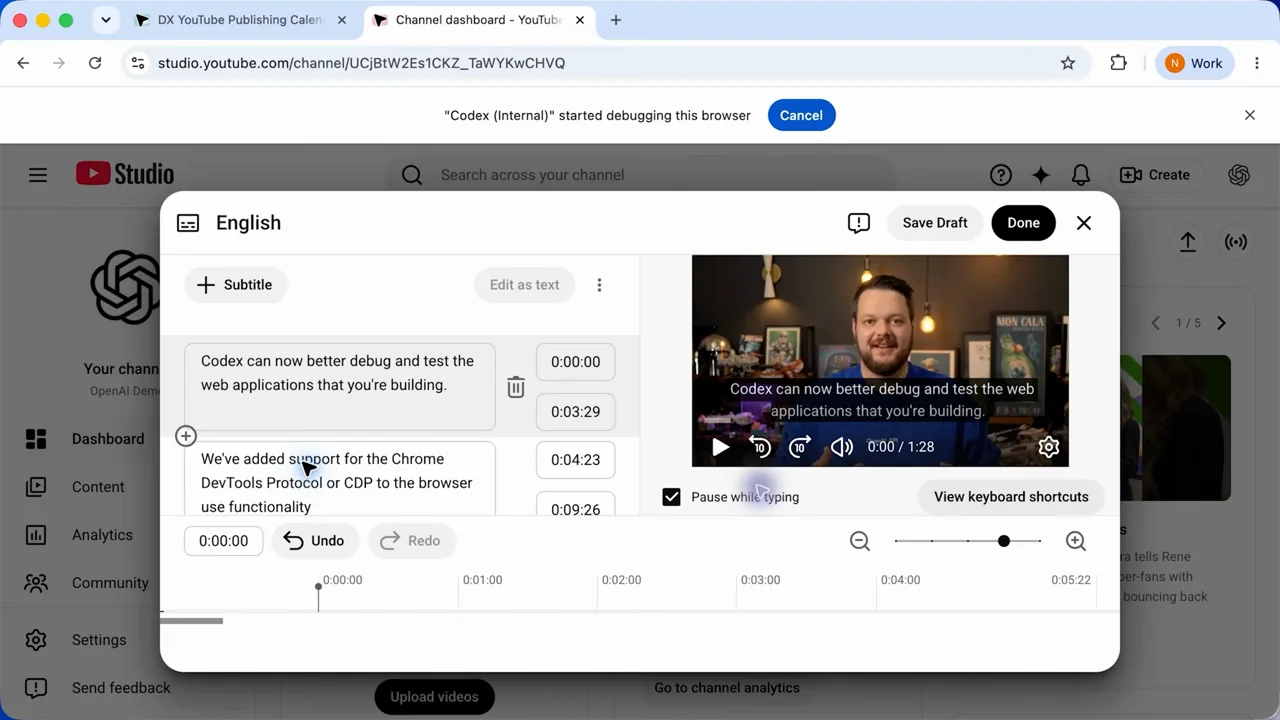Click the timeline current time field 0:00:00
The height and width of the screenshot is (720, 1280).
224,541
